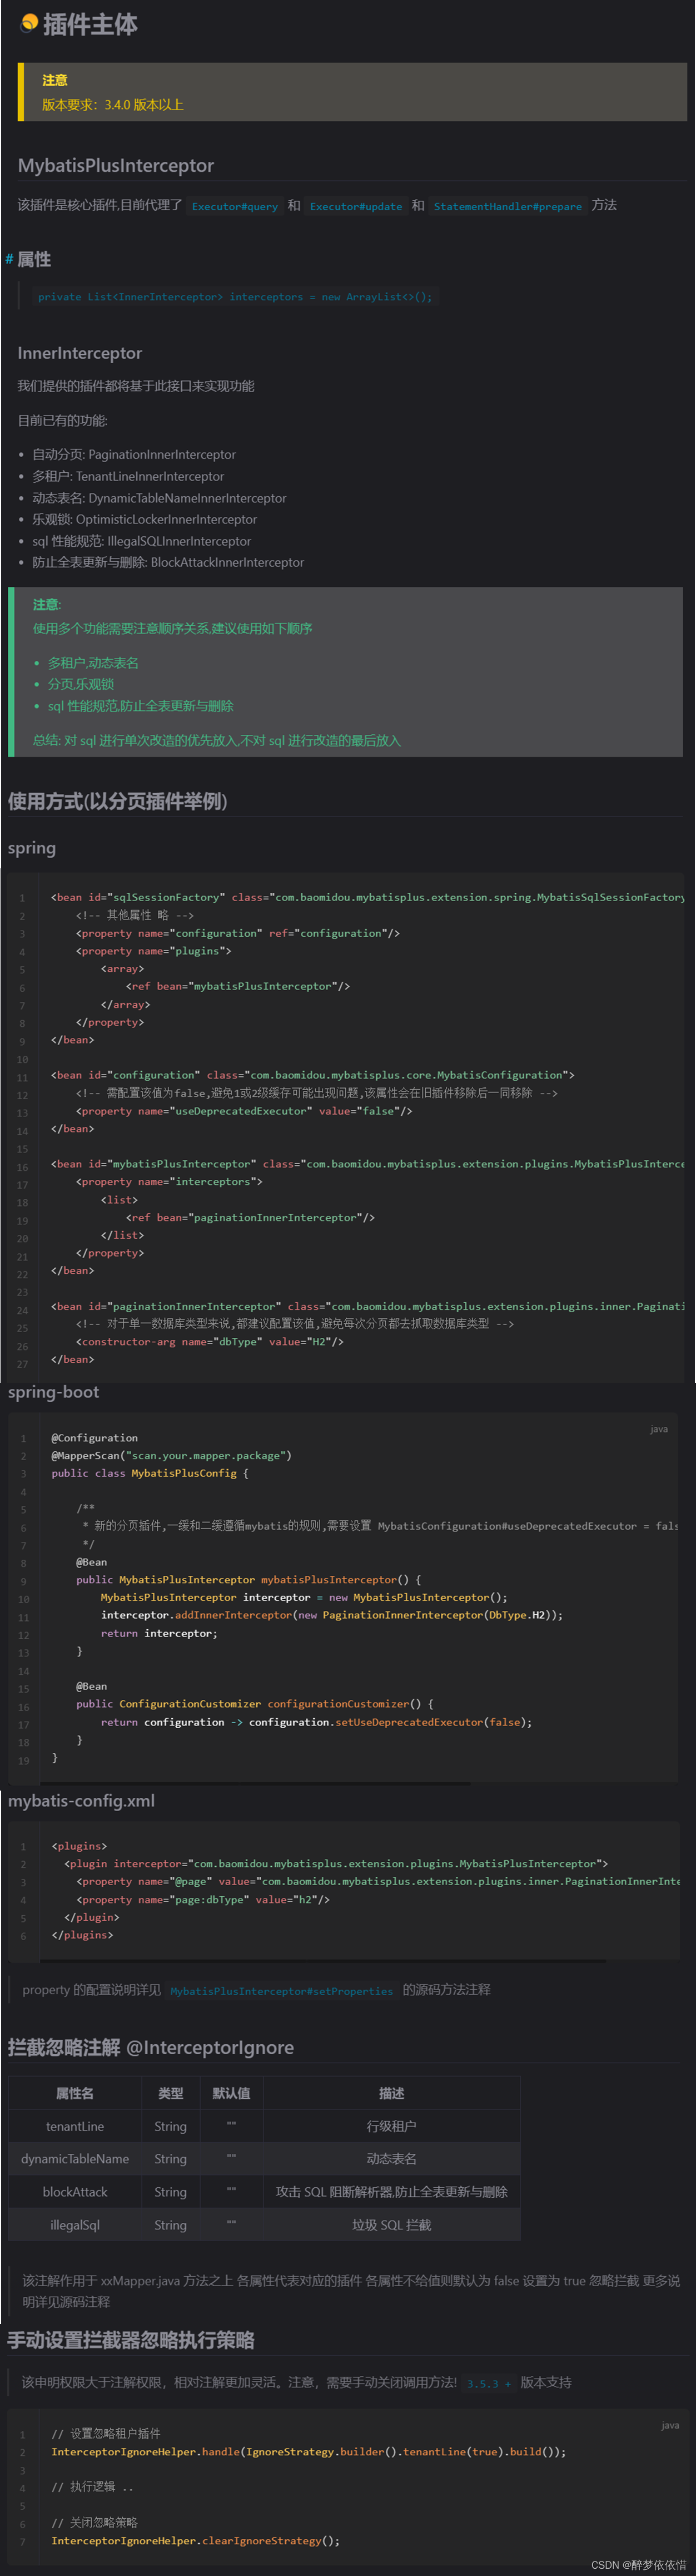Click the private List<InnerInterceptor> interceptors code line

pos(235,296)
